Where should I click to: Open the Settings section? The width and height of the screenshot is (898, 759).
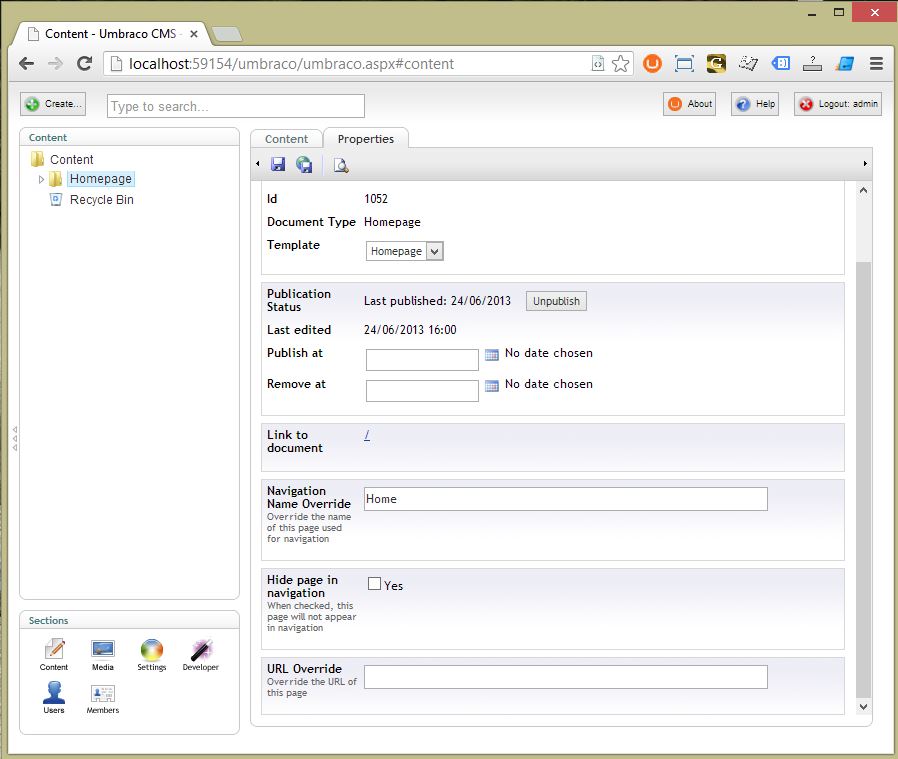(x=152, y=655)
